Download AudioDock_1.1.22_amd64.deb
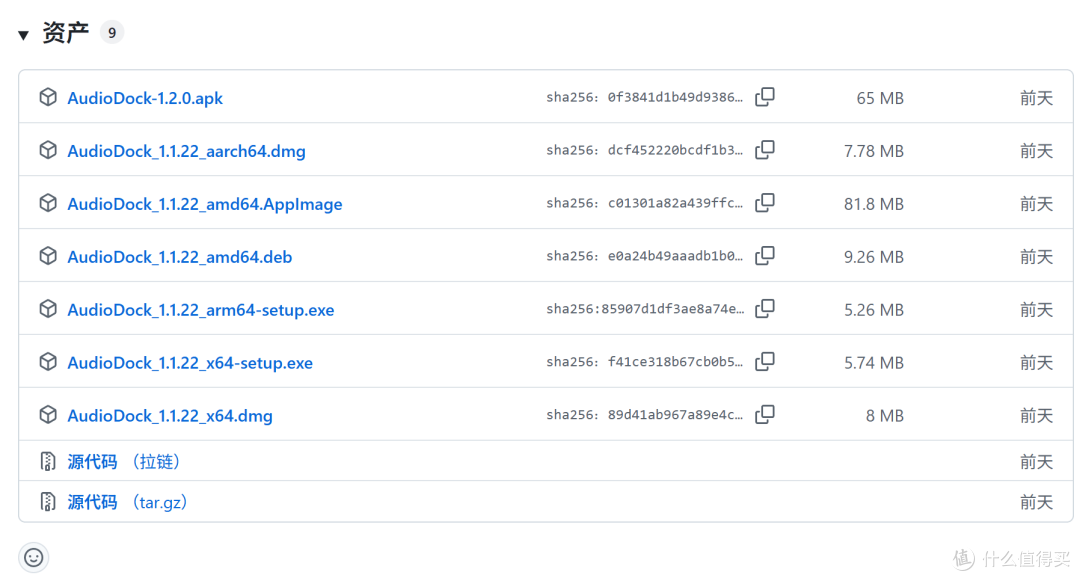1080x581 pixels. coord(179,257)
